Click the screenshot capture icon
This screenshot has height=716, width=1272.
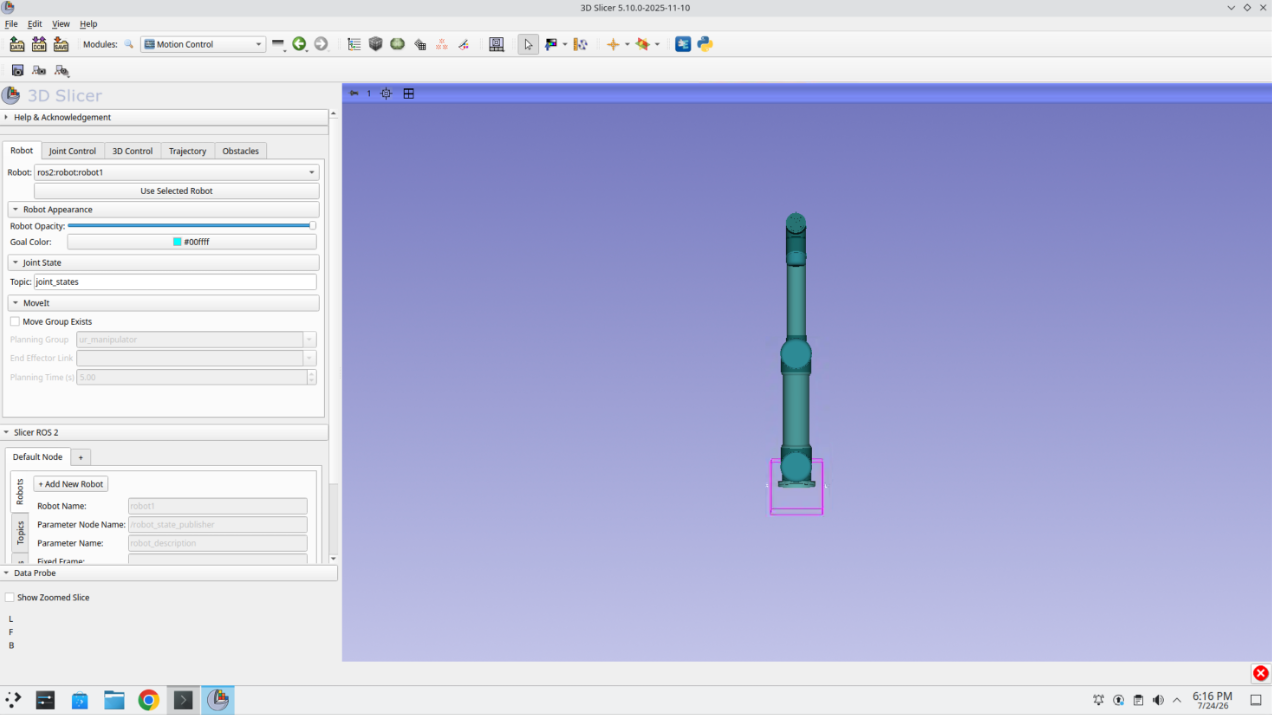[x=17, y=70]
